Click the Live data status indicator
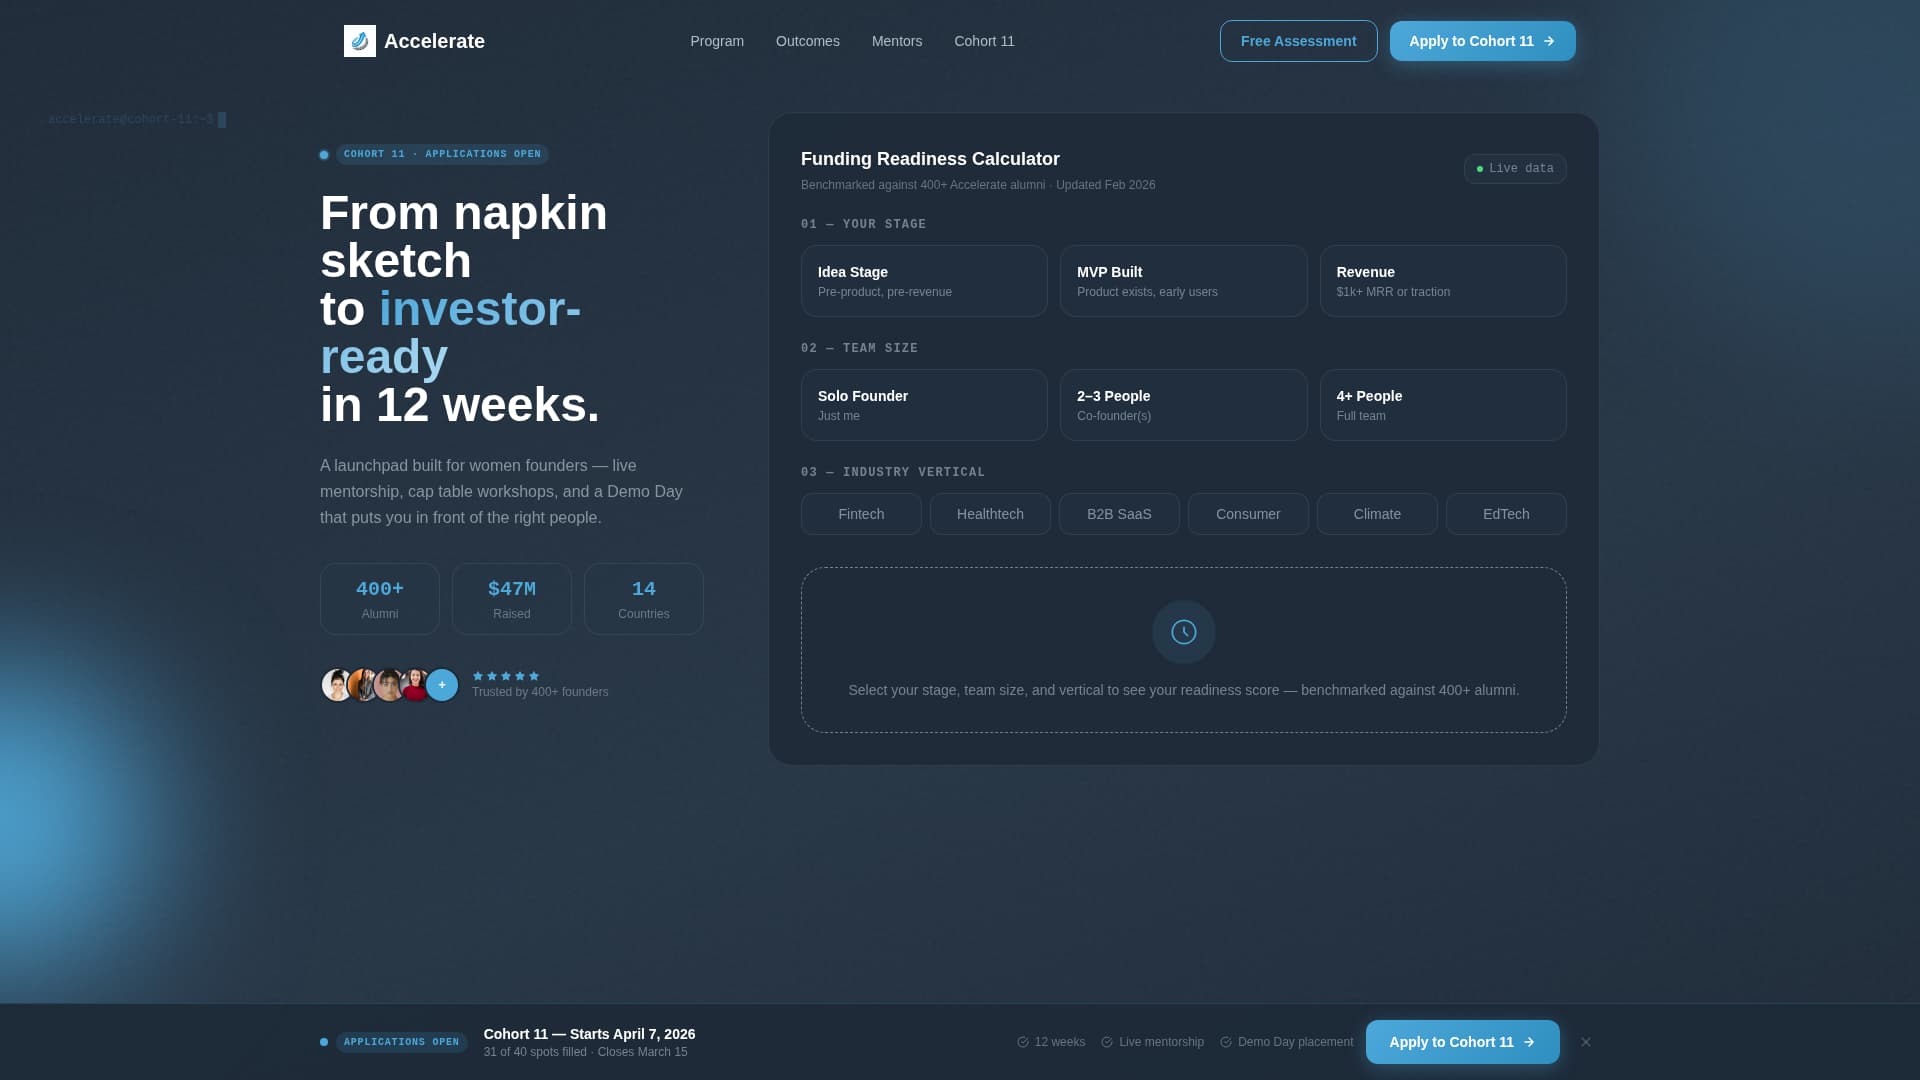1920x1080 pixels. (x=1515, y=168)
